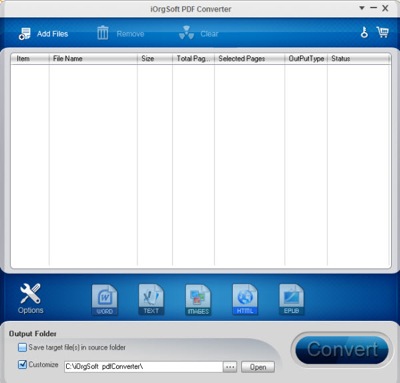The image size is (400, 383).
Task: Select TEXT output format icon
Action: point(151,300)
